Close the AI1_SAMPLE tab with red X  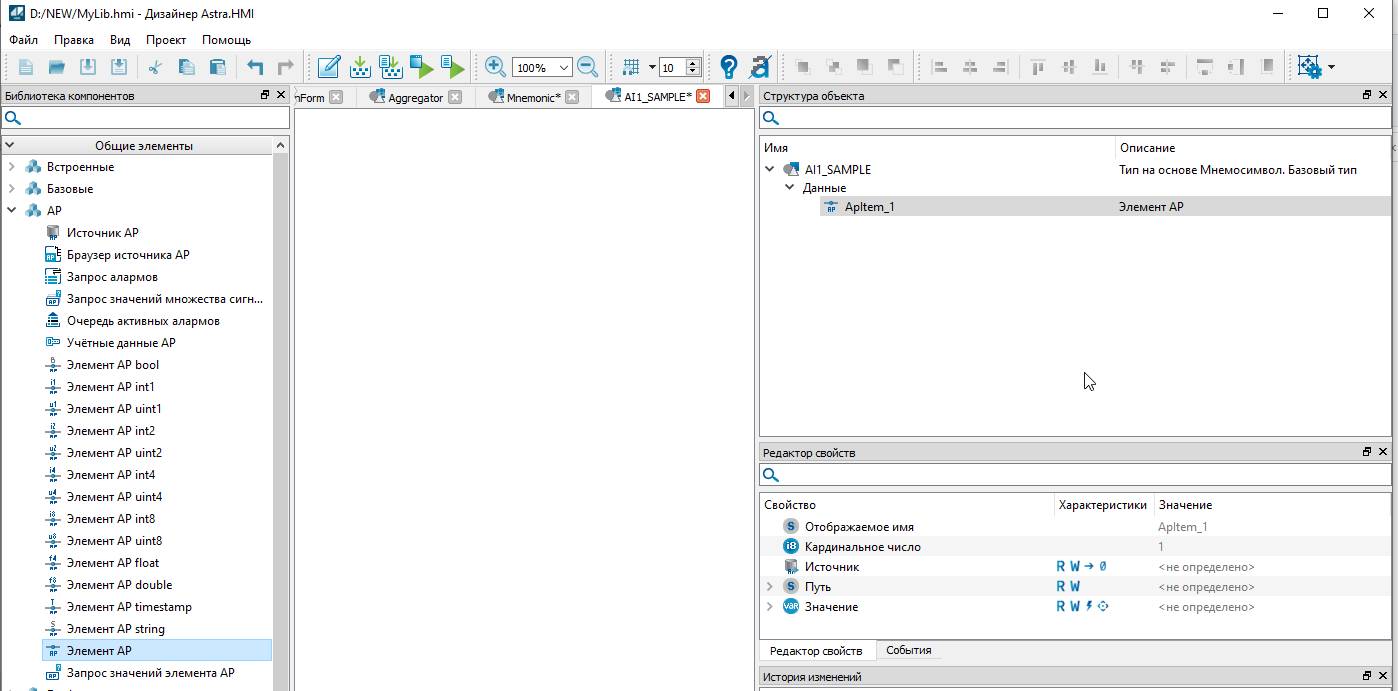coord(703,97)
